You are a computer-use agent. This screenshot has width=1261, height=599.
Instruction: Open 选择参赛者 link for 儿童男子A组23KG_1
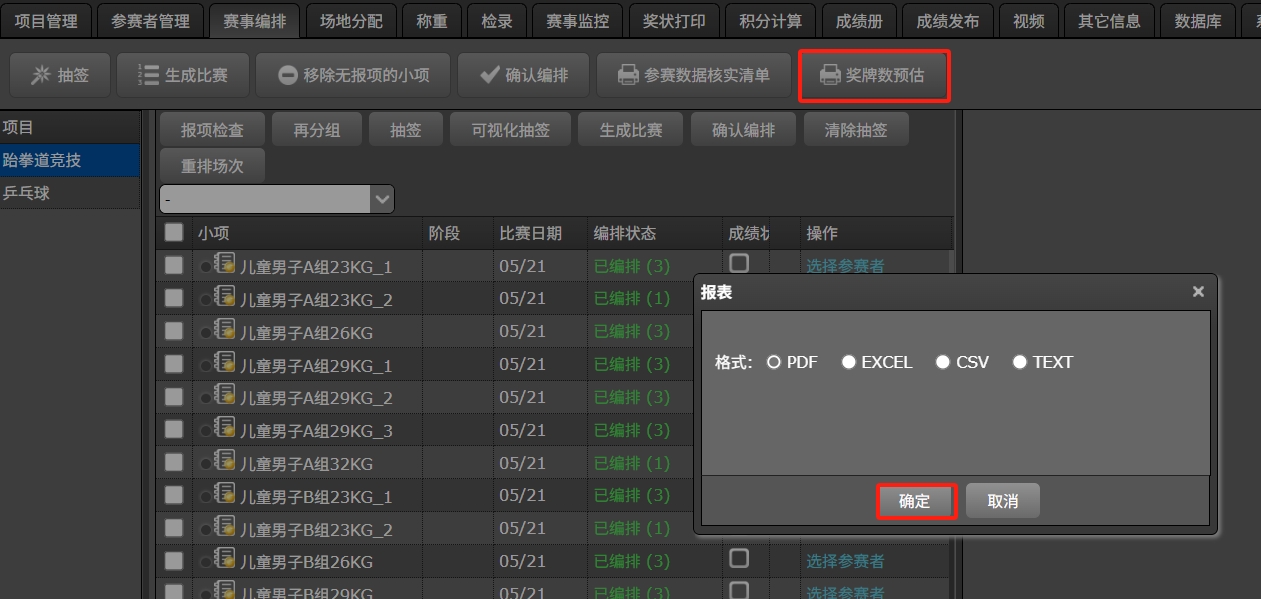(x=845, y=266)
